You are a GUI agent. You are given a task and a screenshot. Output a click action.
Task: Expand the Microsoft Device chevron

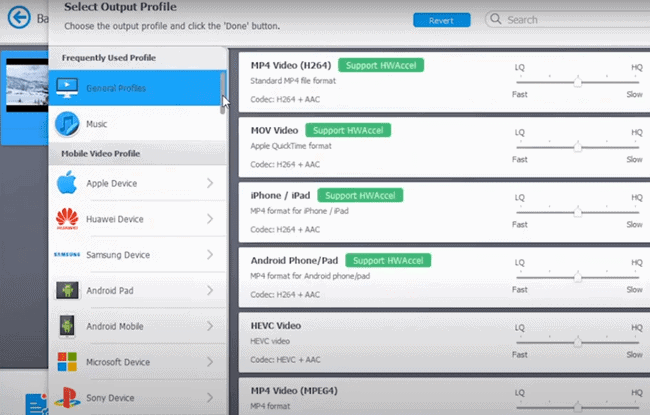coord(210,362)
